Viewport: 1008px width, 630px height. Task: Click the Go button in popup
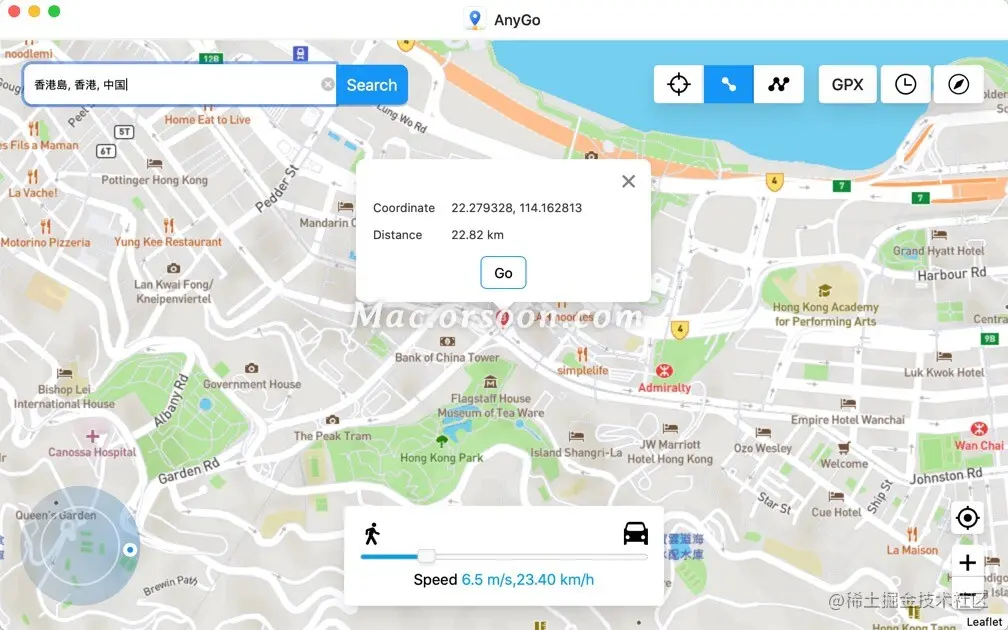[503, 273]
